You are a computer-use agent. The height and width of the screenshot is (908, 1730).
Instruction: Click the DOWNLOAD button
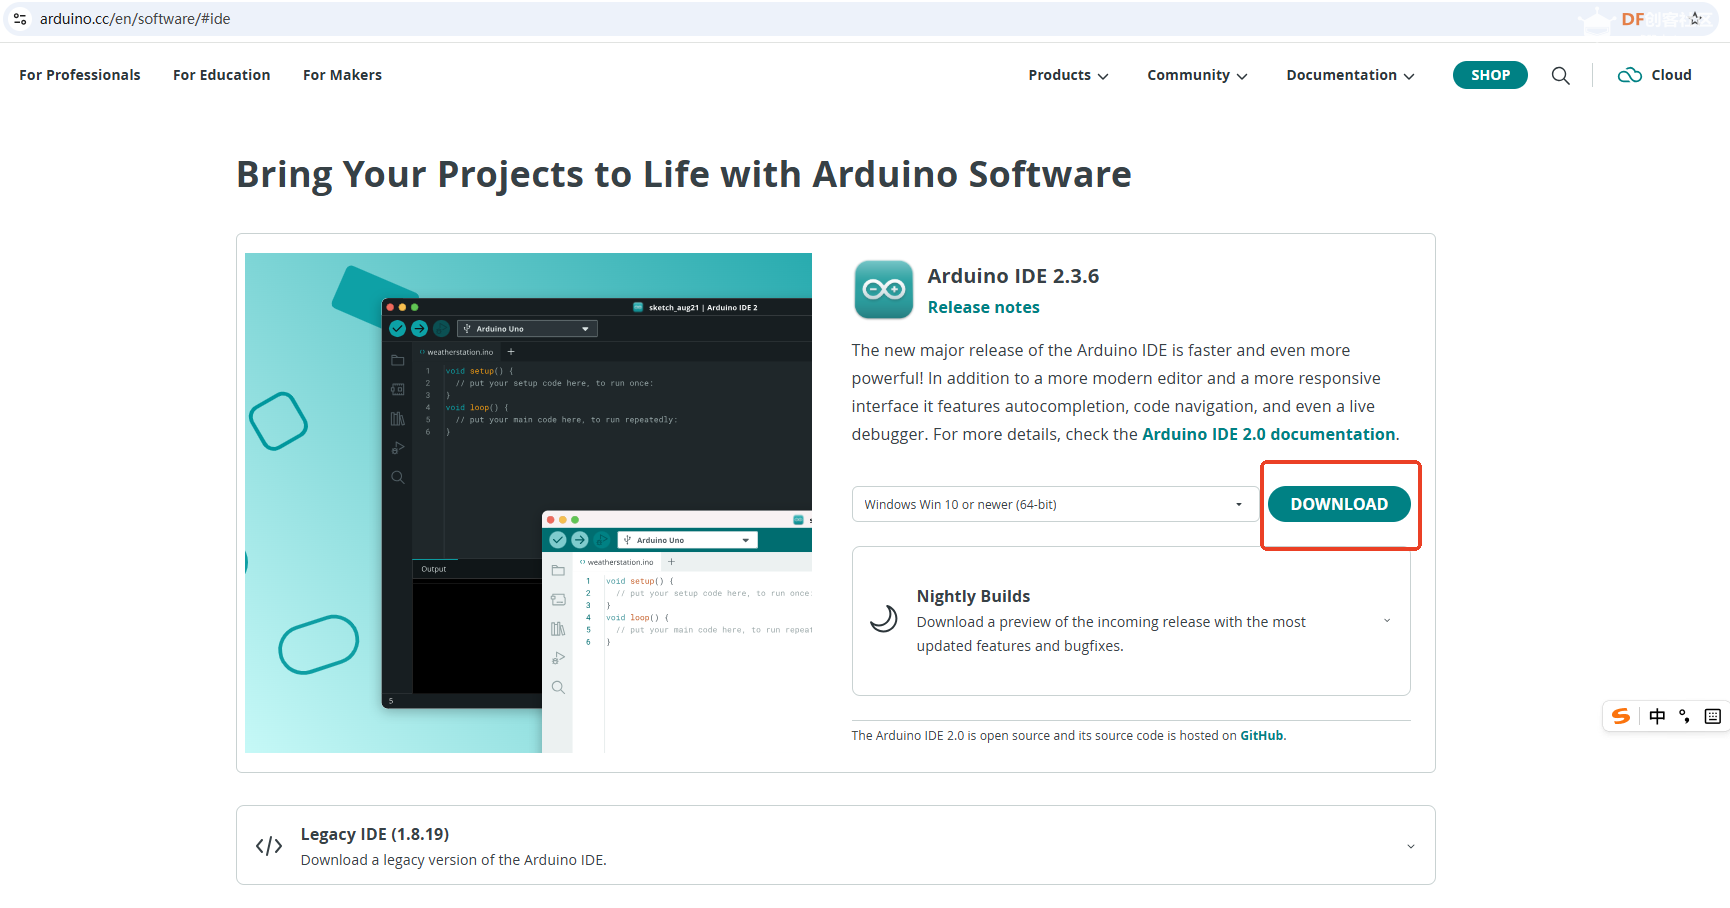[x=1339, y=504]
